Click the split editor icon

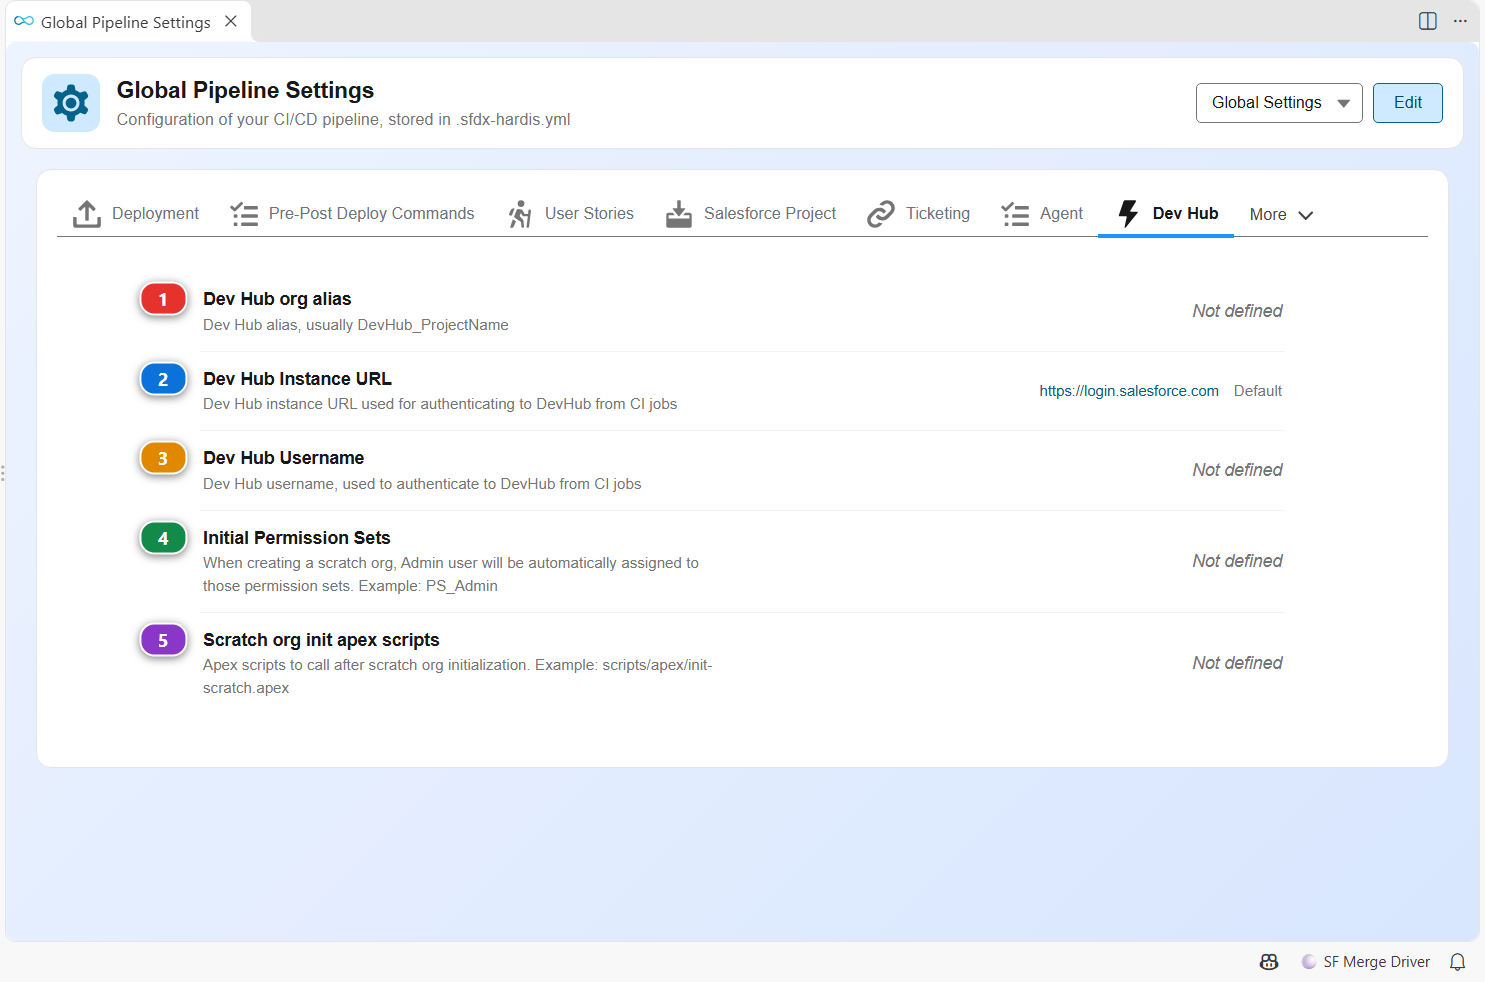1428,21
